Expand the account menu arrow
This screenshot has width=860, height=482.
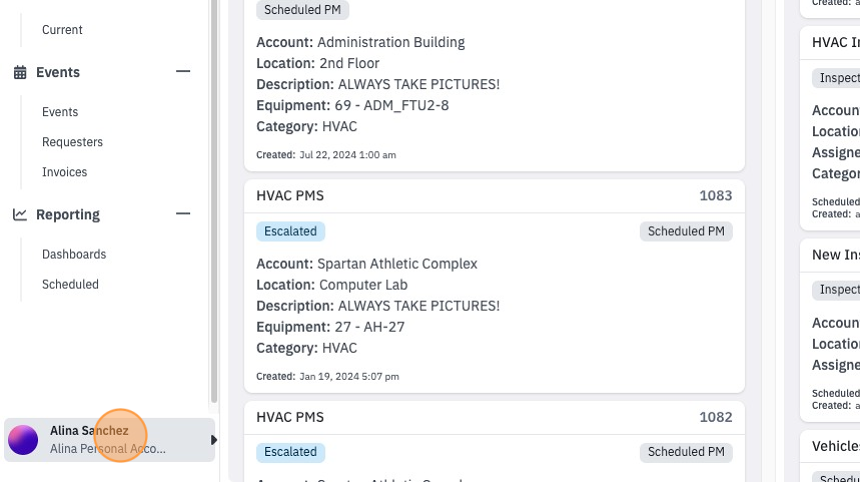214,440
